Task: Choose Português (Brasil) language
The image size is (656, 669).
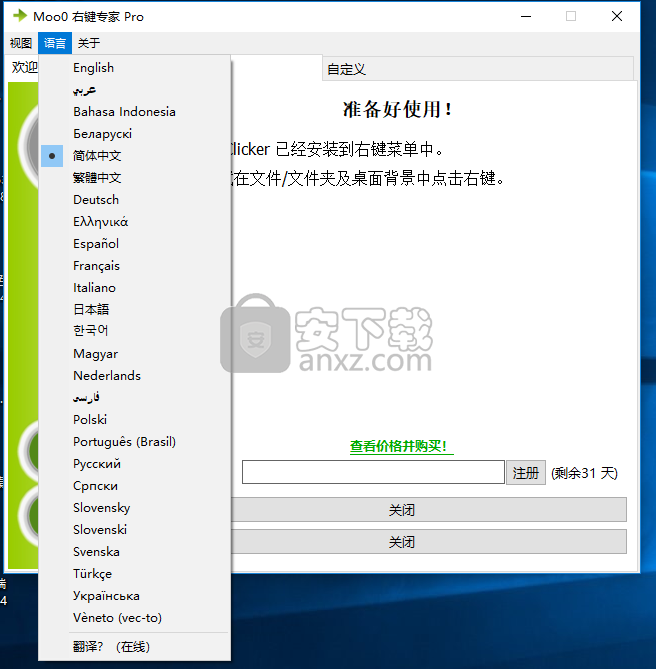Action: click(135, 442)
